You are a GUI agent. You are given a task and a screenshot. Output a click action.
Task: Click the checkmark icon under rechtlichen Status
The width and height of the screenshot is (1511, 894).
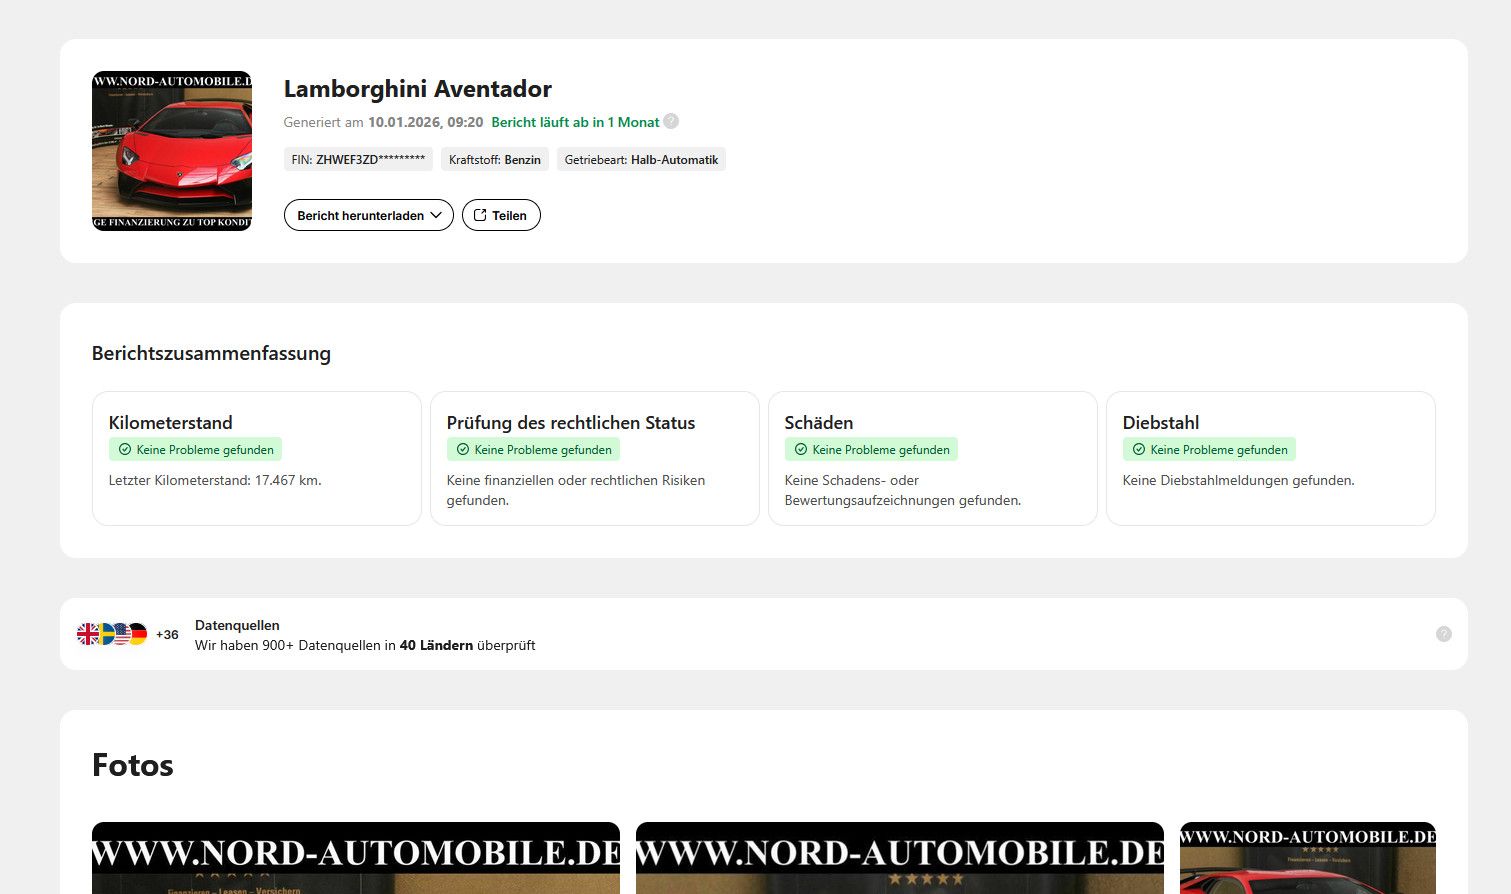[x=463, y=450]
